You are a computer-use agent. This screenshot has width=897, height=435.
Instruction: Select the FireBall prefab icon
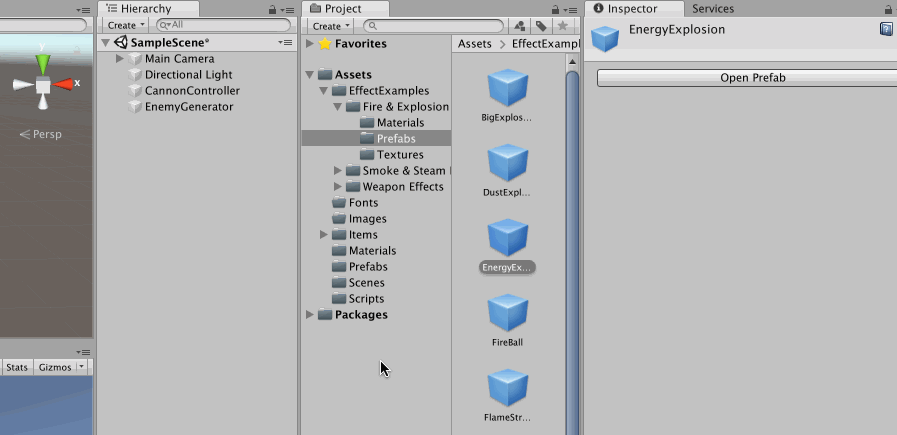[x=507, y=313]
